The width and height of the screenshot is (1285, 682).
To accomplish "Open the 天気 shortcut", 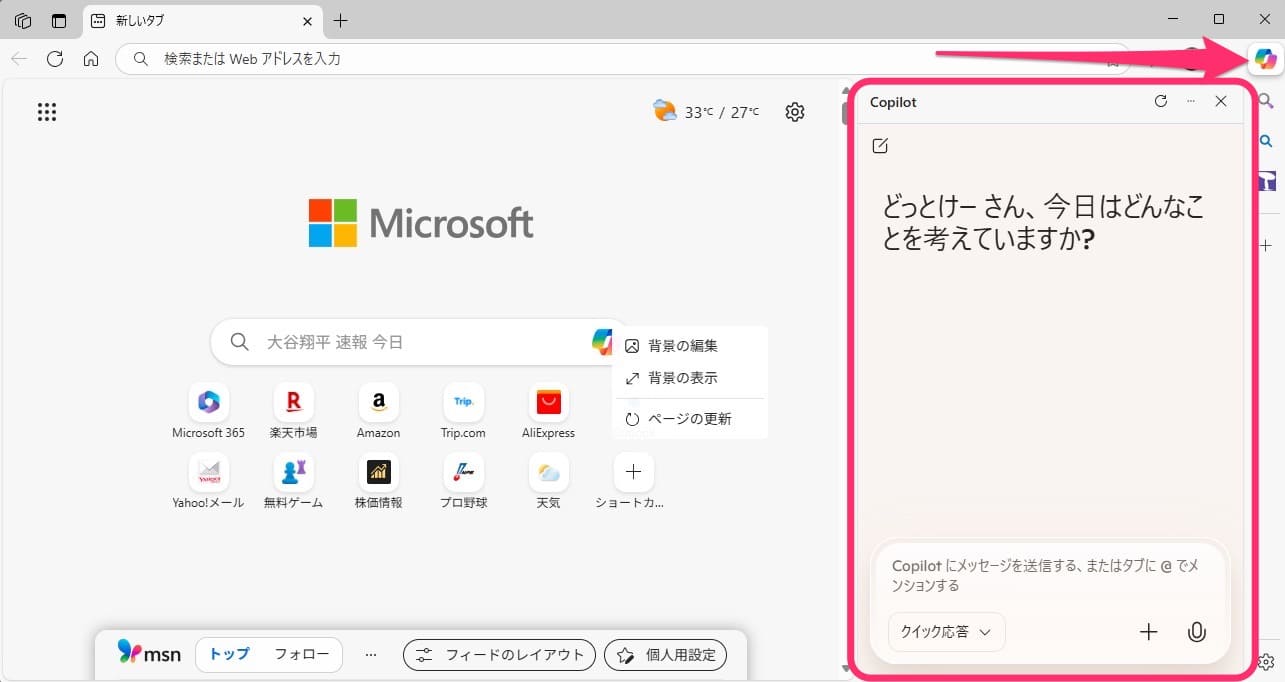I will [x=548, y=481].
